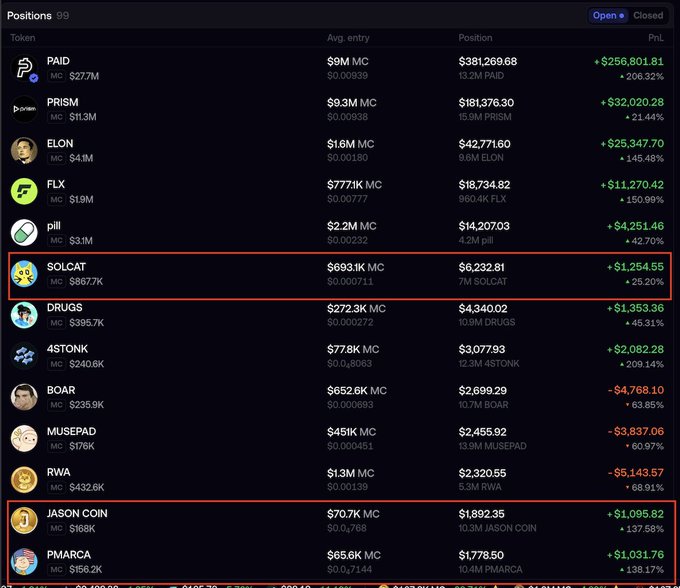Click the SOLCAT token name
Screen dimensions: 680x588
click(x=66, y=267)
